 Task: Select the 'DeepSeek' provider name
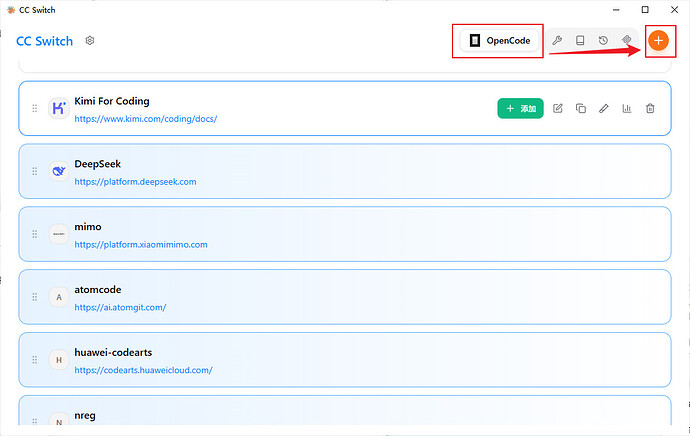tap(98, 164)
